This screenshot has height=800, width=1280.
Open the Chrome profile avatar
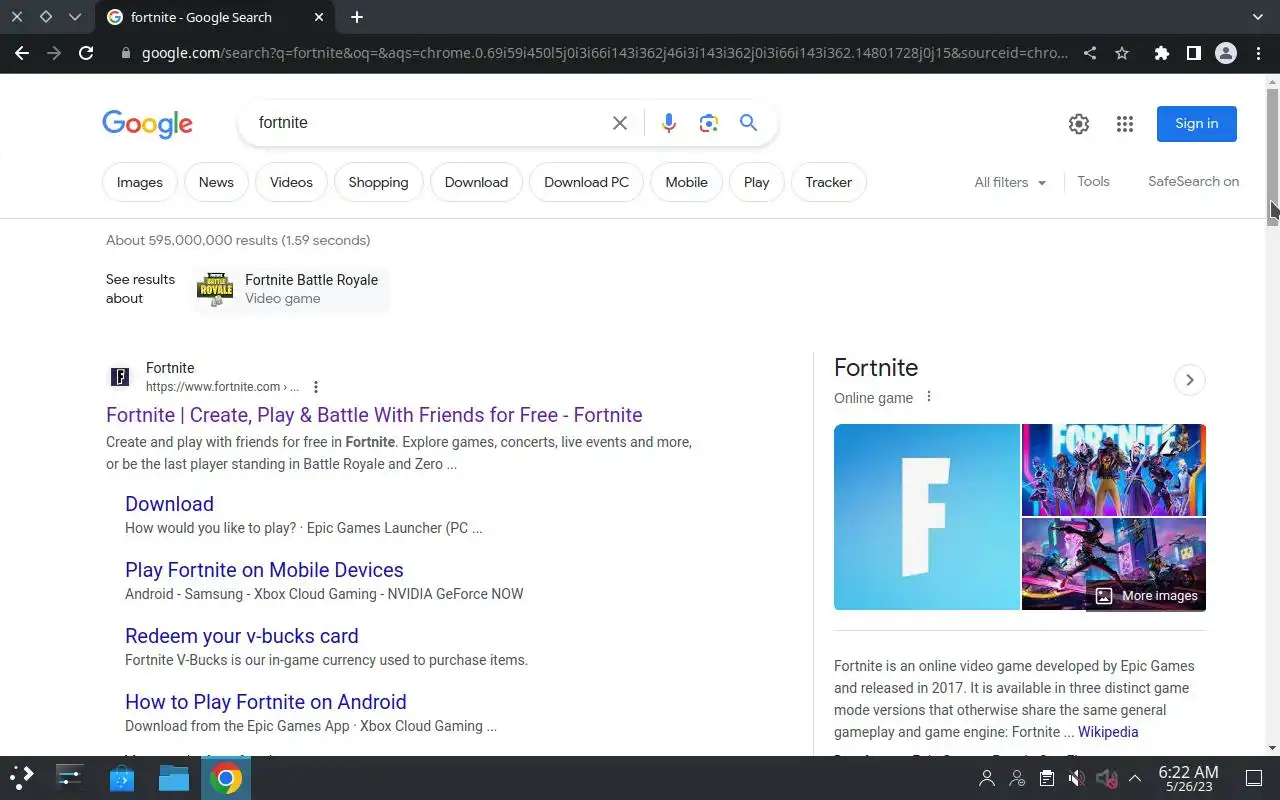point(1226,53)
